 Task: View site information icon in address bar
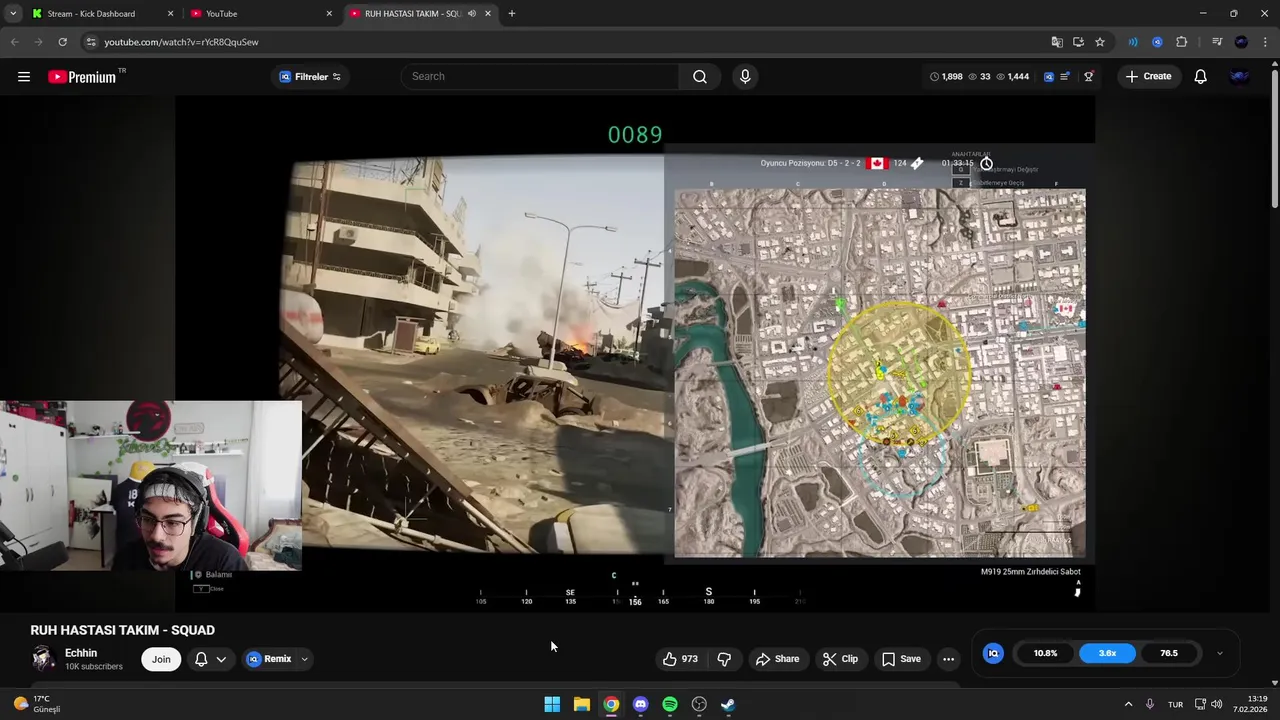coord(91,42)
